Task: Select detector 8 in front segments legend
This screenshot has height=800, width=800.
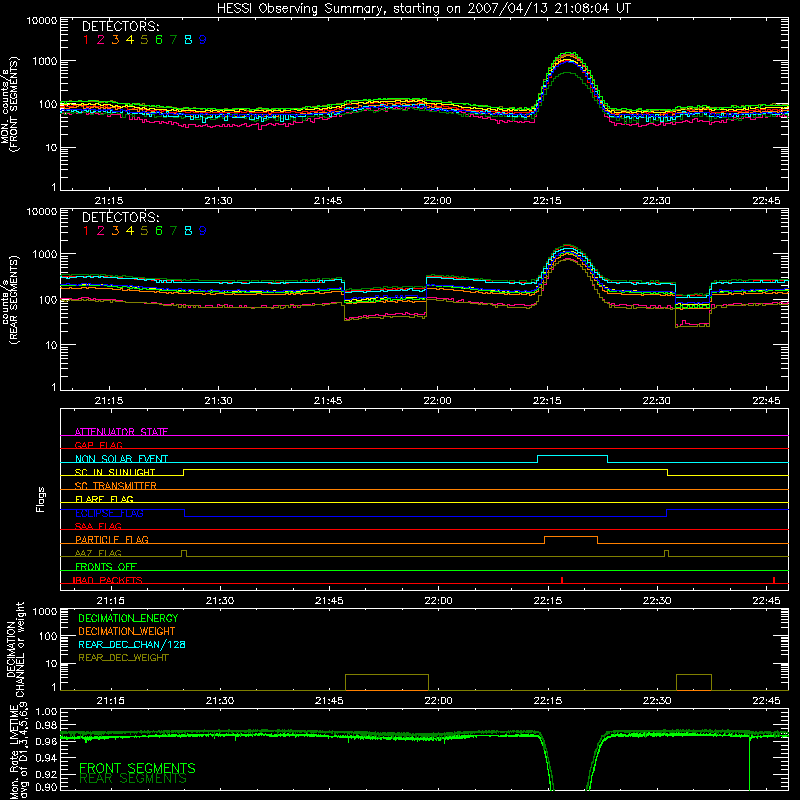Action: point(188,40)
